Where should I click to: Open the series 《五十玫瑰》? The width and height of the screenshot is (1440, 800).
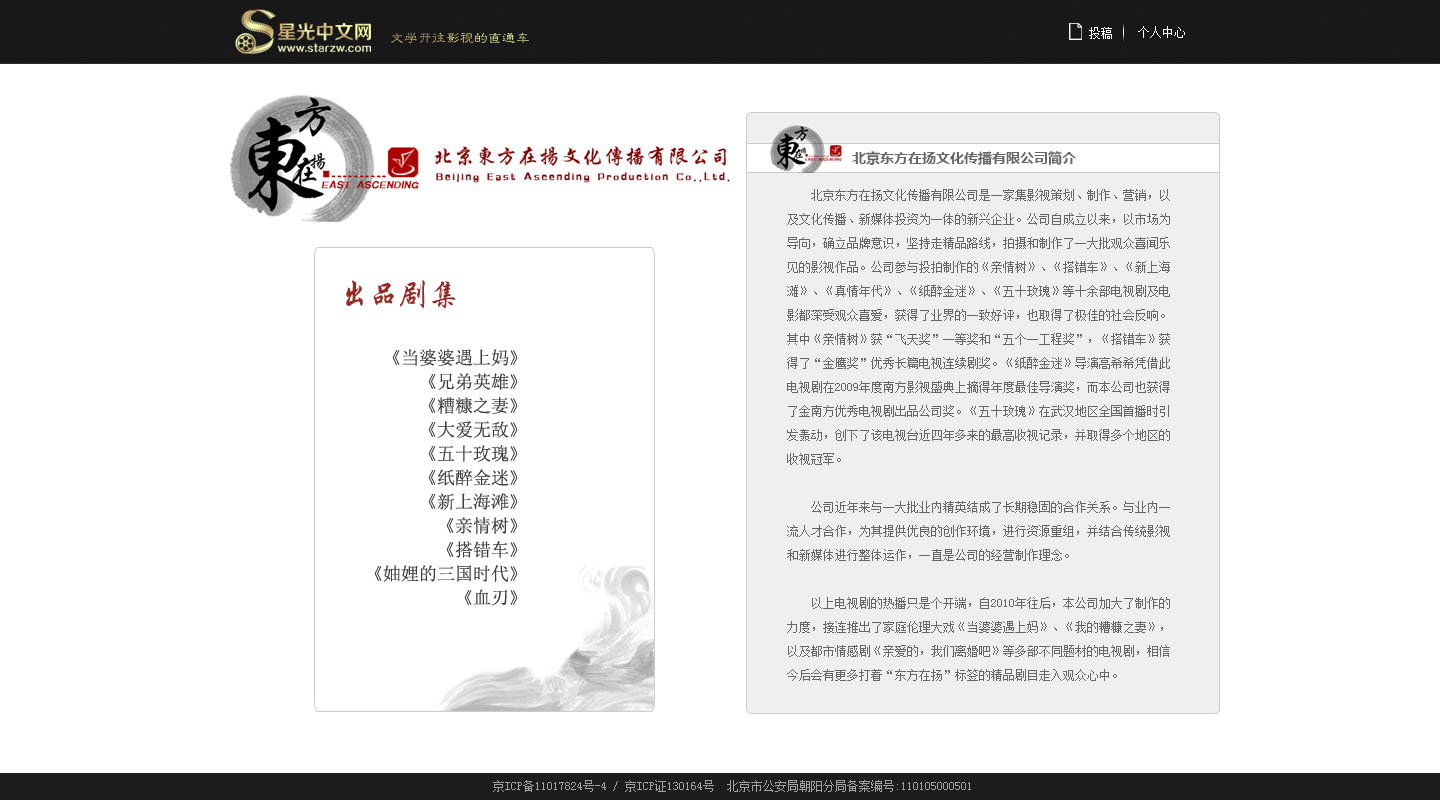click(x=471, y=454)
